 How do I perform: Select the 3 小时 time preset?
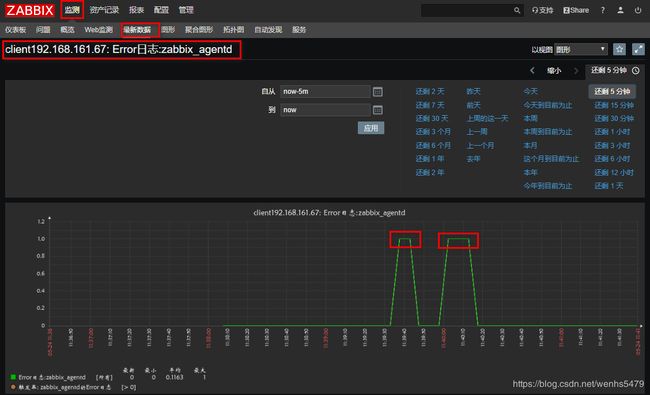pos(612,145)
